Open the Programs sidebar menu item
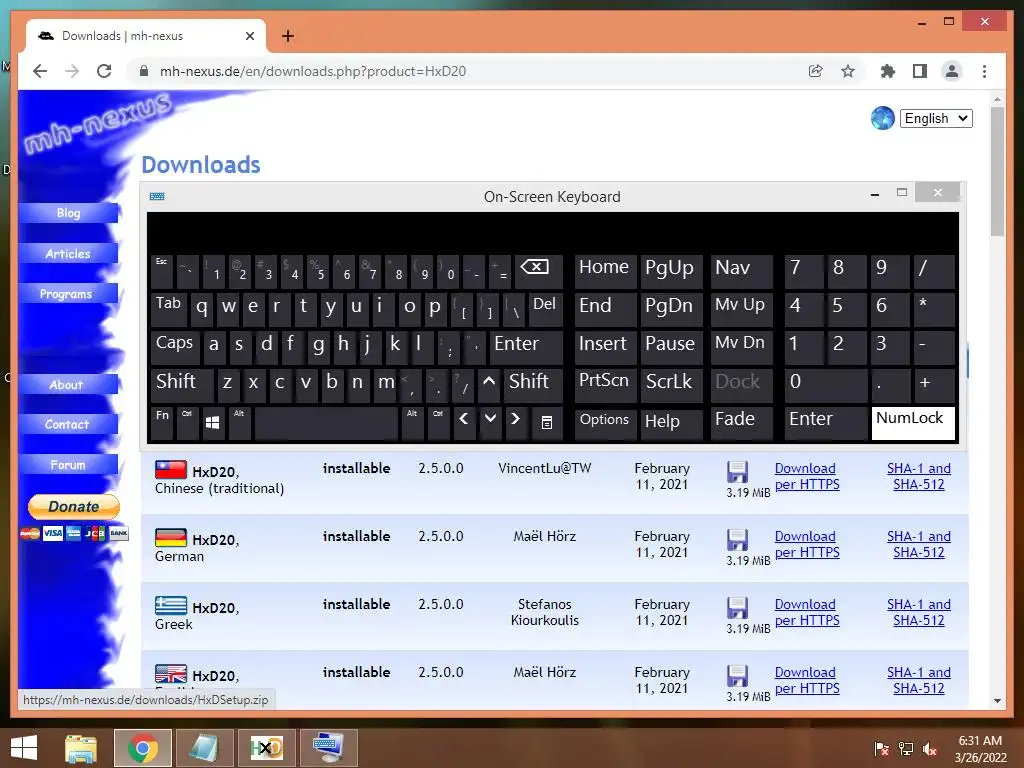Image resolution: width=1024 pixels, height=768 pixels. pos(69,294)
